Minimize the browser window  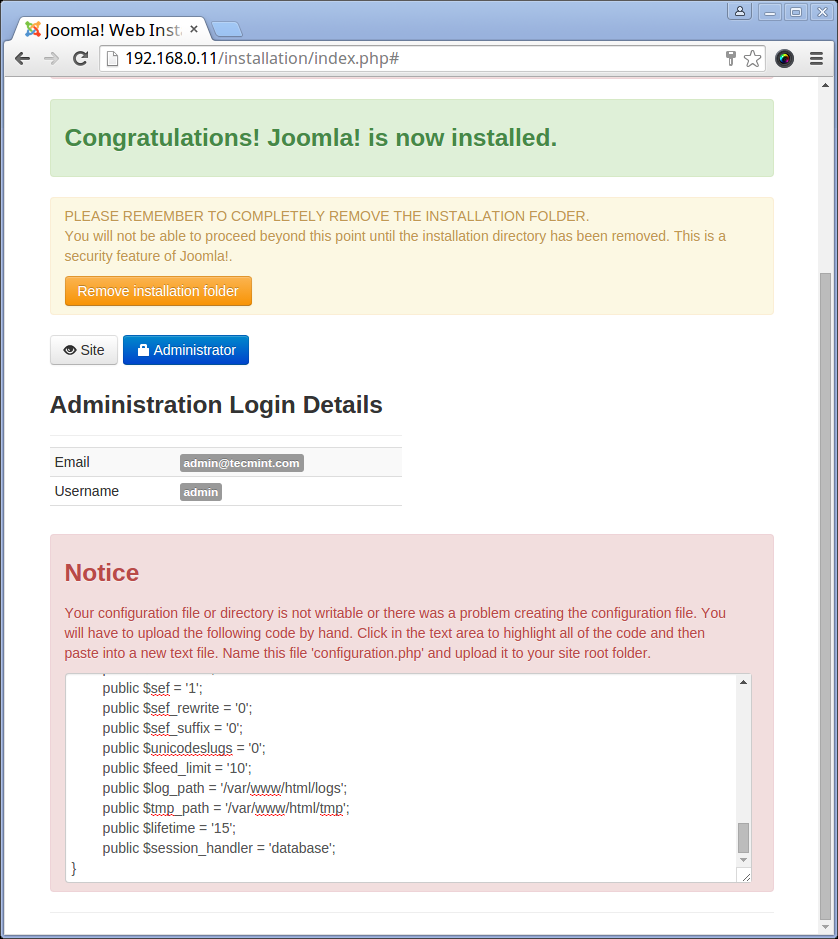coord(770,12)
